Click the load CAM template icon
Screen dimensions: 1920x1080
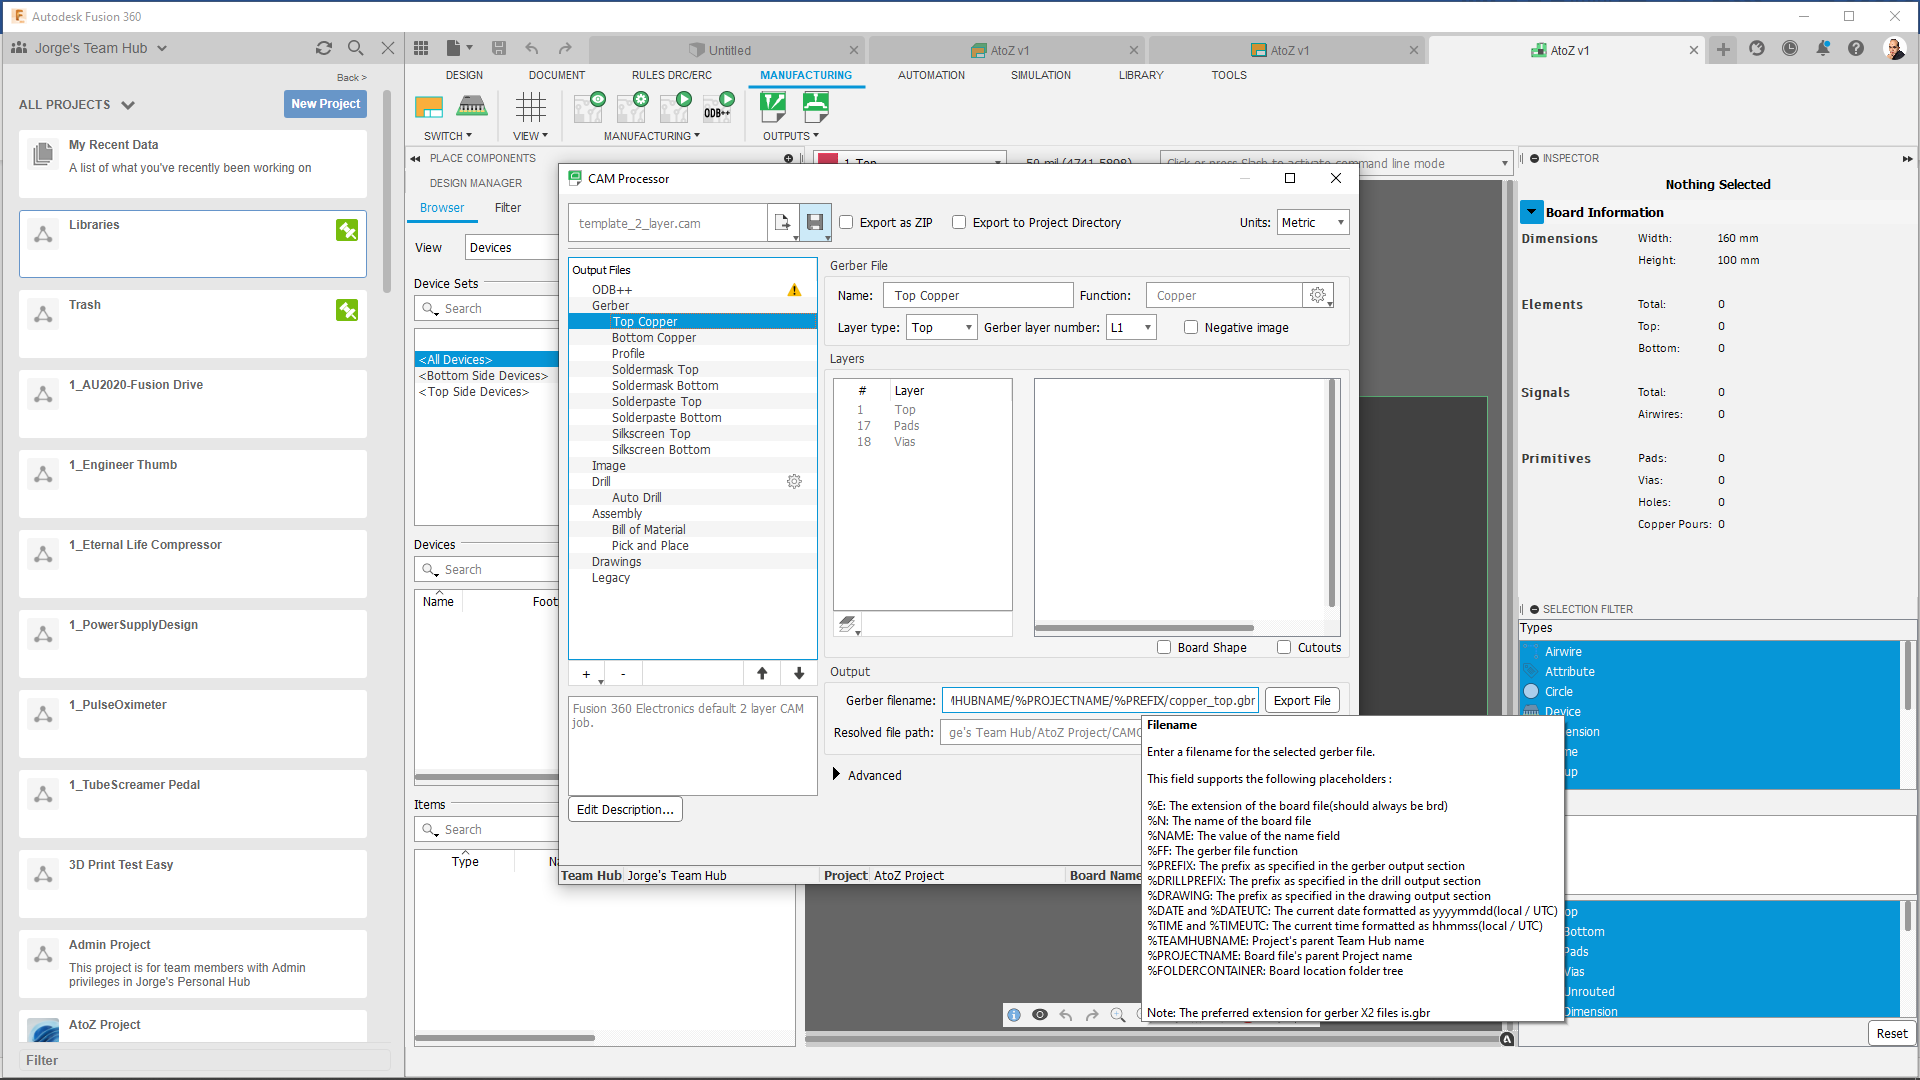click(x=784, y=222)
